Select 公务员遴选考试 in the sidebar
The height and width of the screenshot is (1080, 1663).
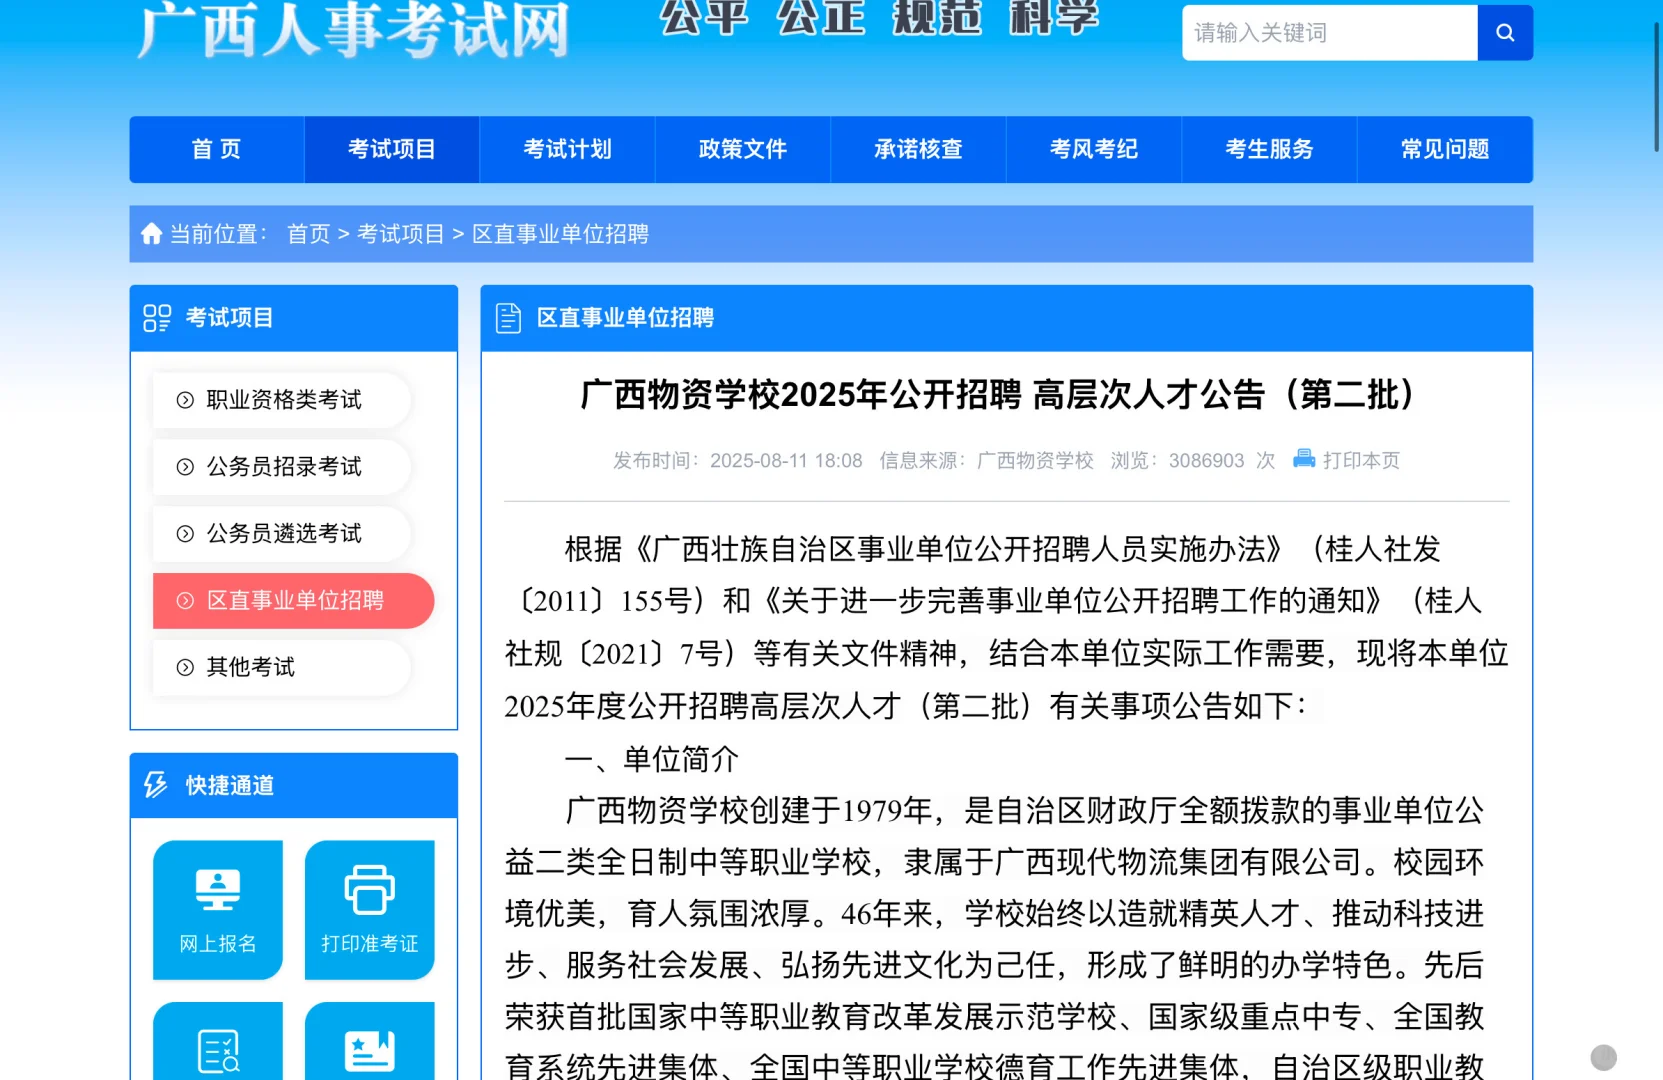[x=282, y=534]
